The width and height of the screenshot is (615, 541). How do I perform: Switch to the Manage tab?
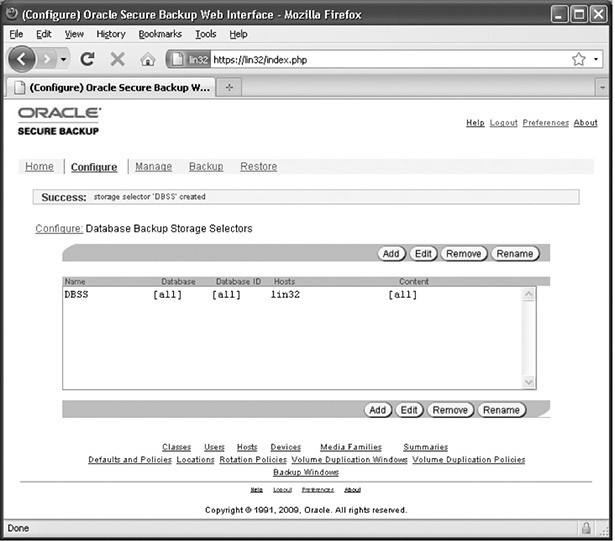[153, 166]
